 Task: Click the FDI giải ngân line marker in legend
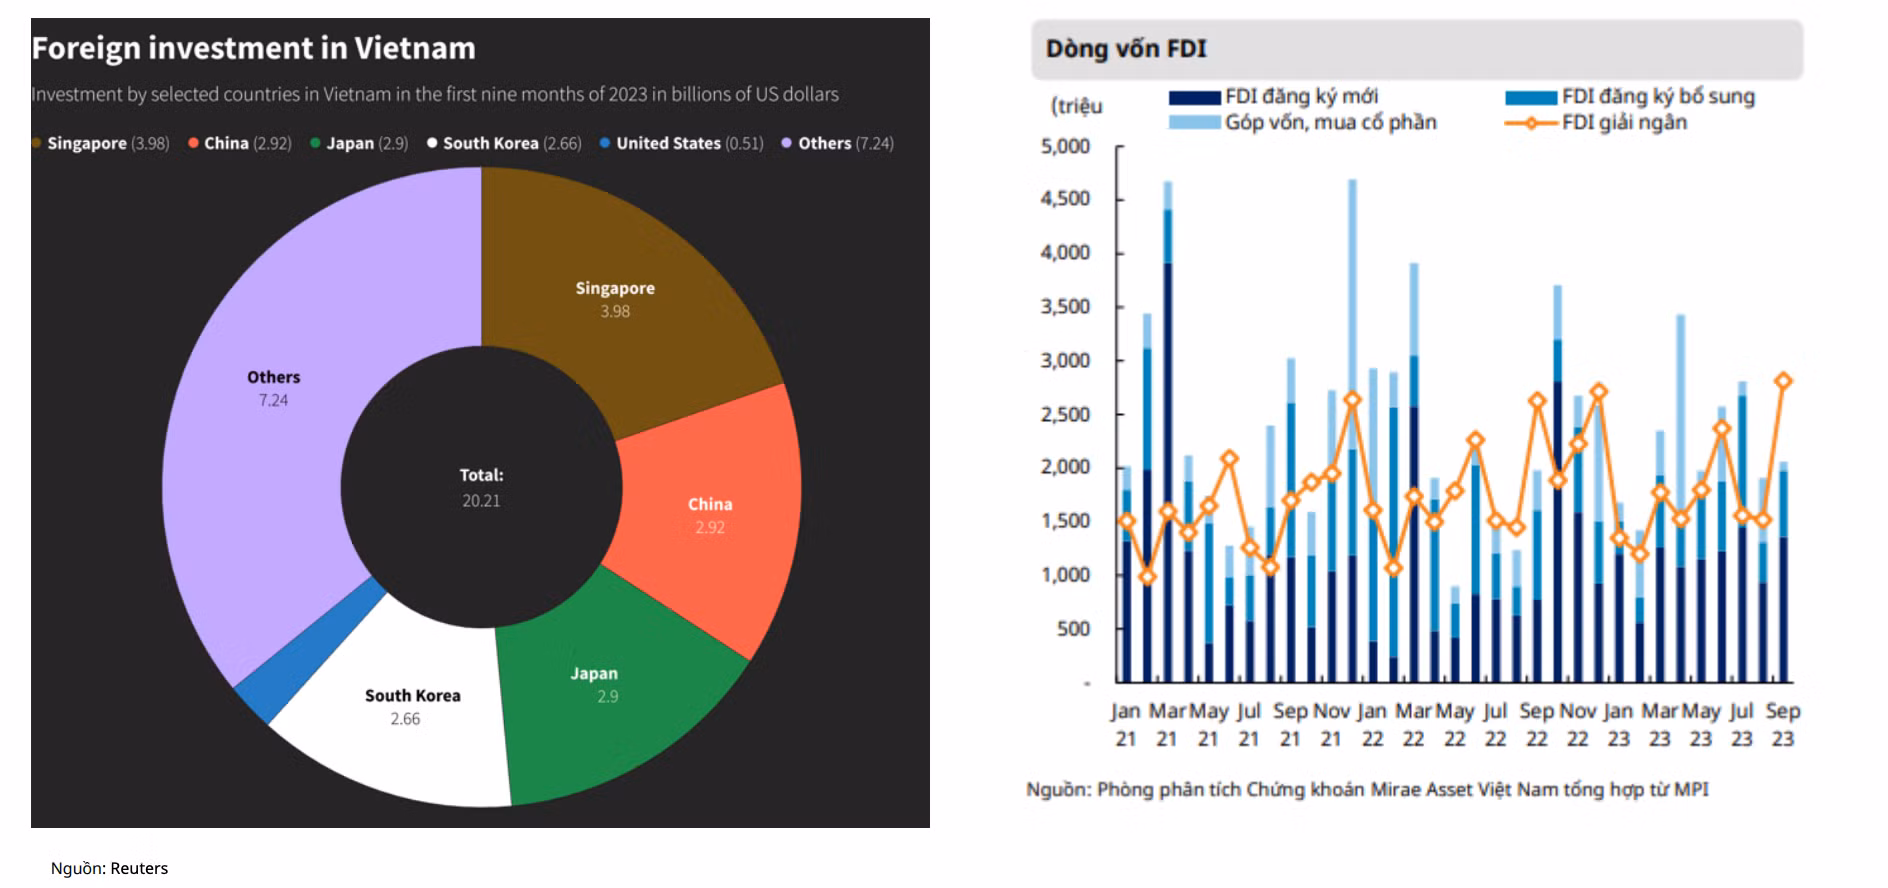[x=1531, y=123]
